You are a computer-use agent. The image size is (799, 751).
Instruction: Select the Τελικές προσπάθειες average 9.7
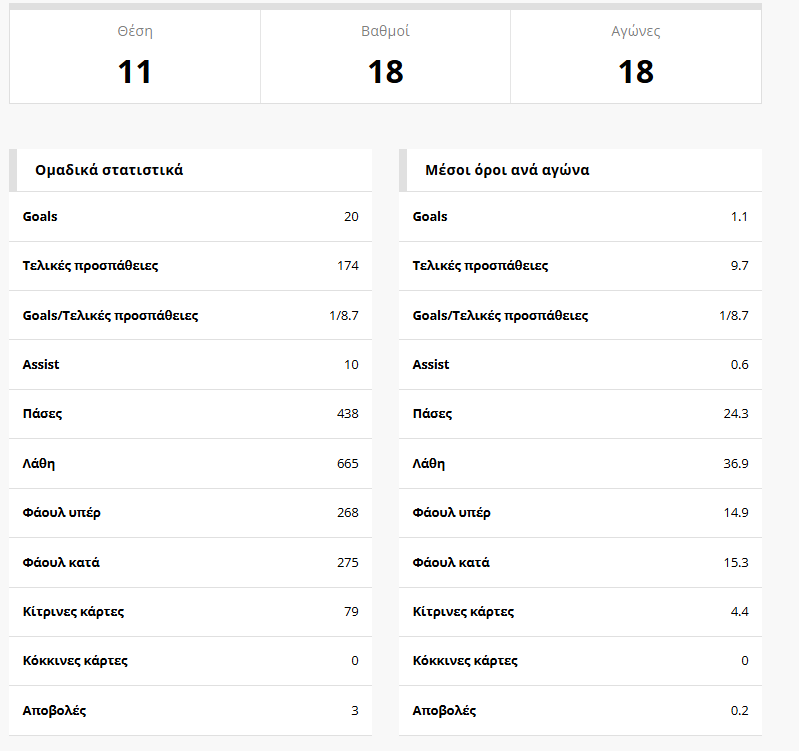(739, 266)
